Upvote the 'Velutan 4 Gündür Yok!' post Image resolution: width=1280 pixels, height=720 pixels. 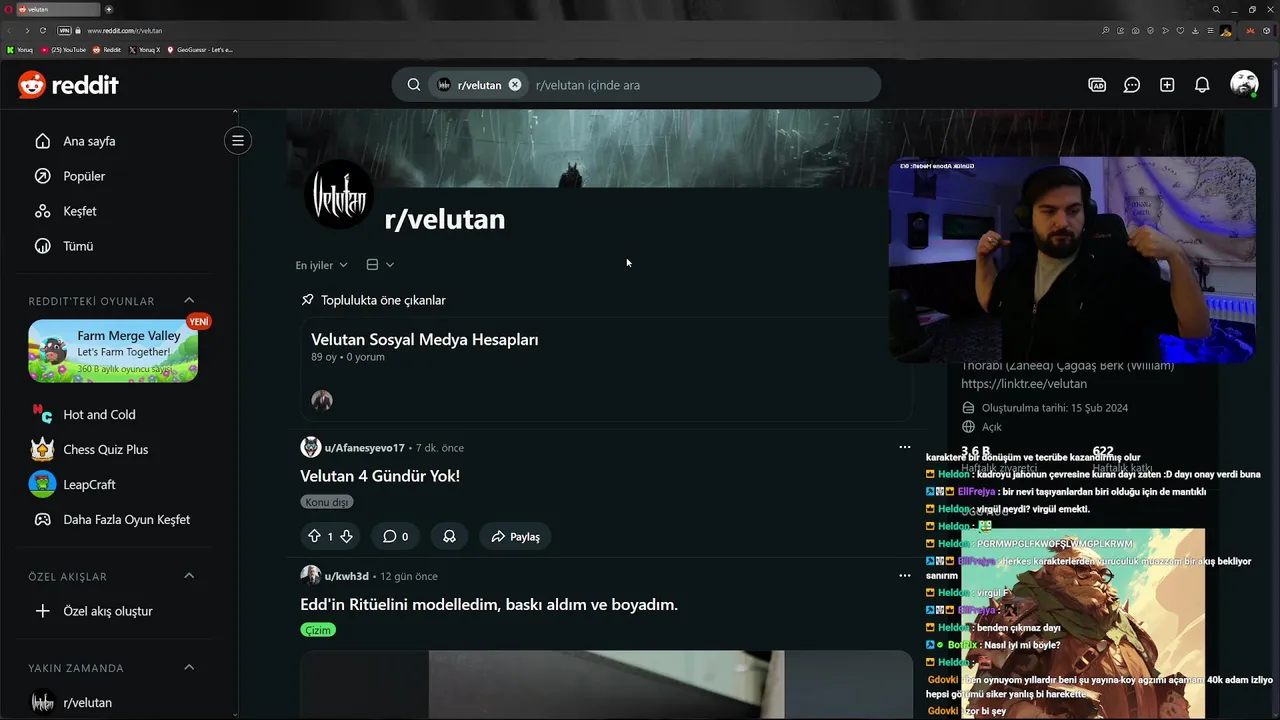(x=314, y=537)
